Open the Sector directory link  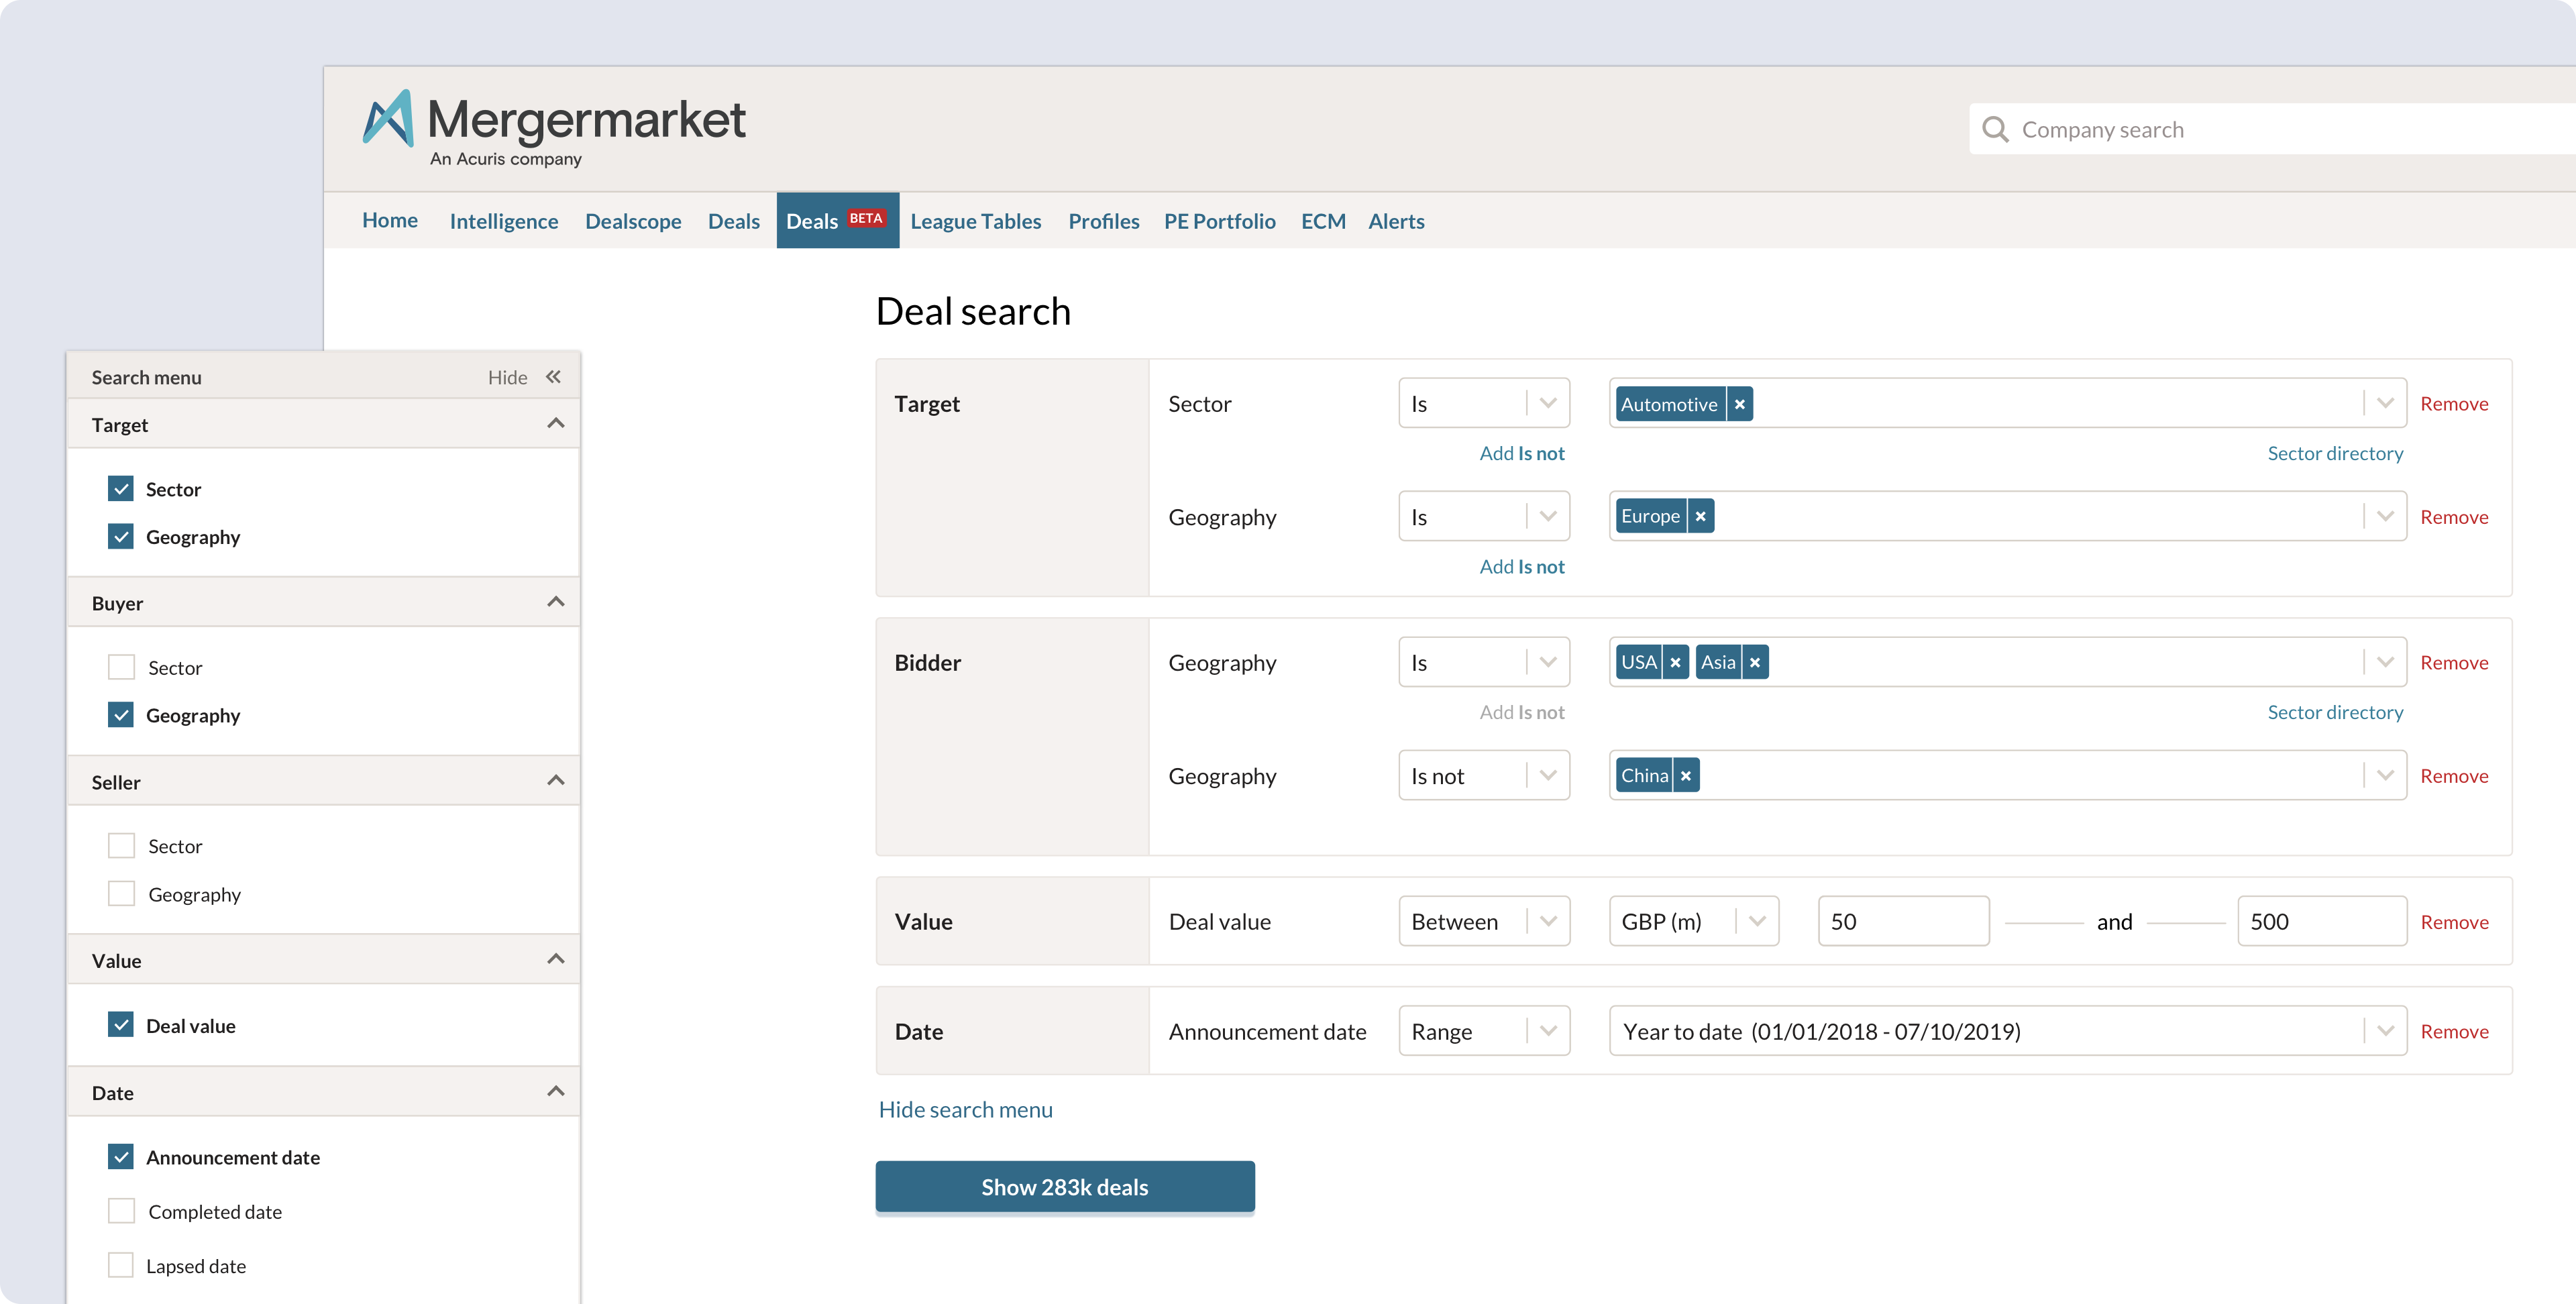click(x=2335, y=453)
